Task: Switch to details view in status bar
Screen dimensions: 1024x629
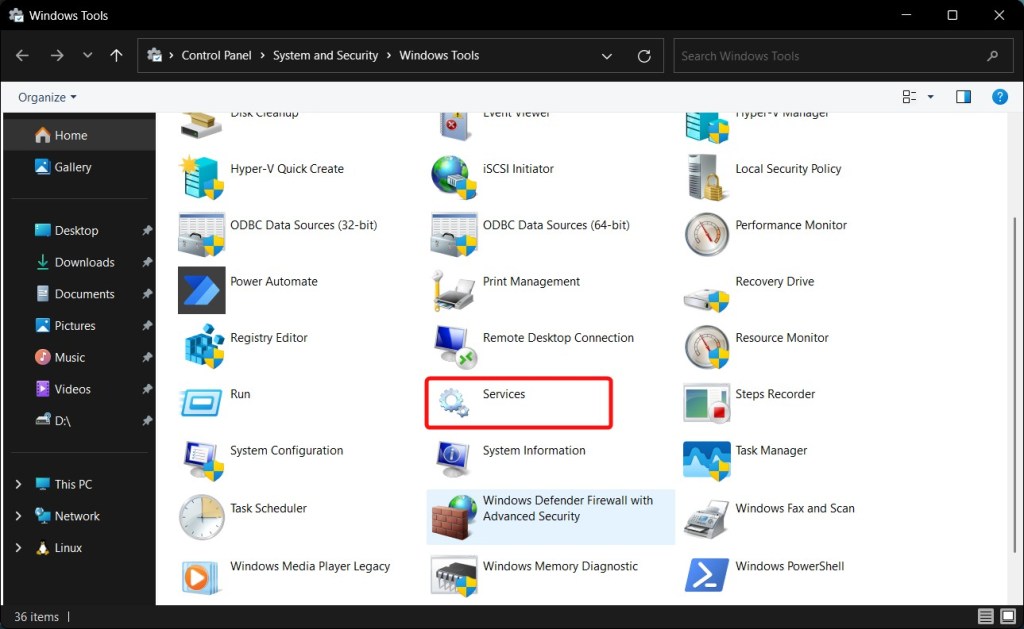Action: (x=985, y=616)
